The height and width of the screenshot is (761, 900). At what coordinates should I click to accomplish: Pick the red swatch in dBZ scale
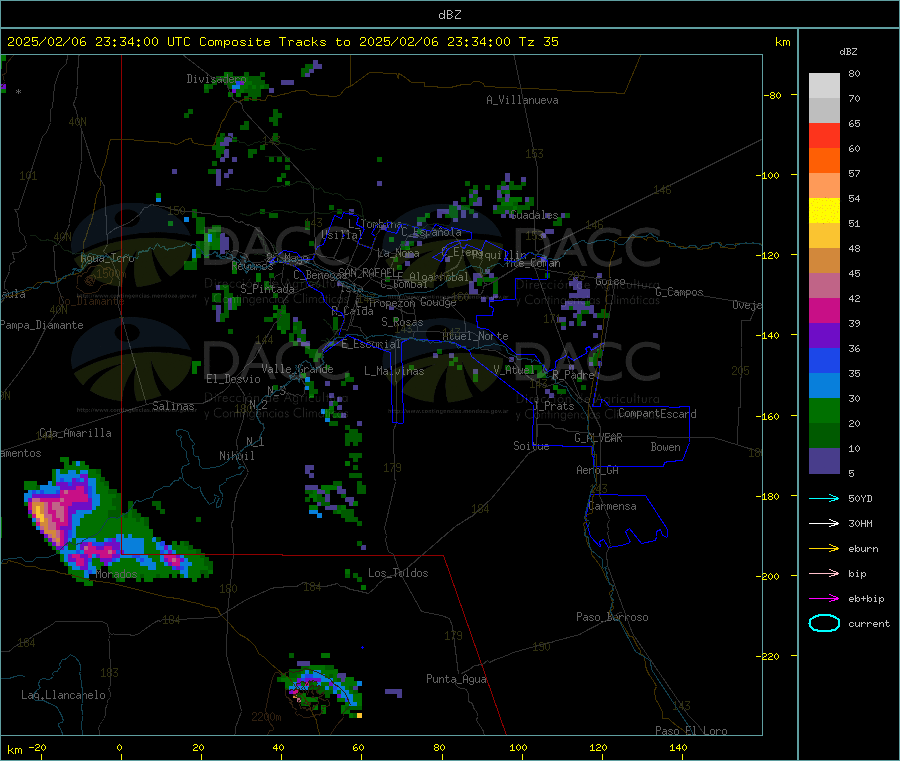824,135
